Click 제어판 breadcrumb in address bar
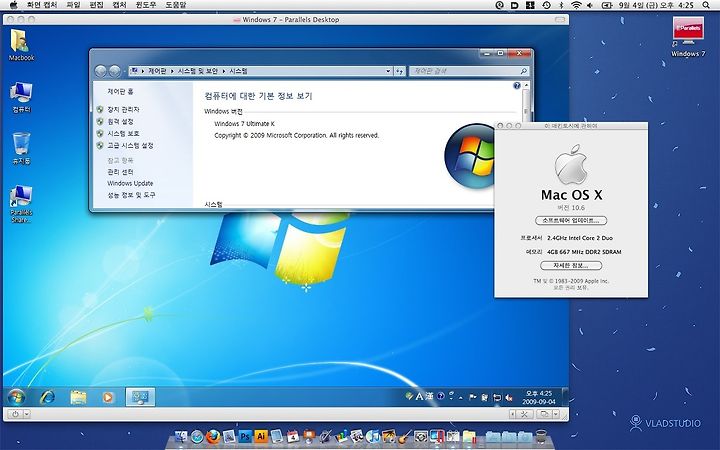Viewport: 720px width, 450px height. 157,71
